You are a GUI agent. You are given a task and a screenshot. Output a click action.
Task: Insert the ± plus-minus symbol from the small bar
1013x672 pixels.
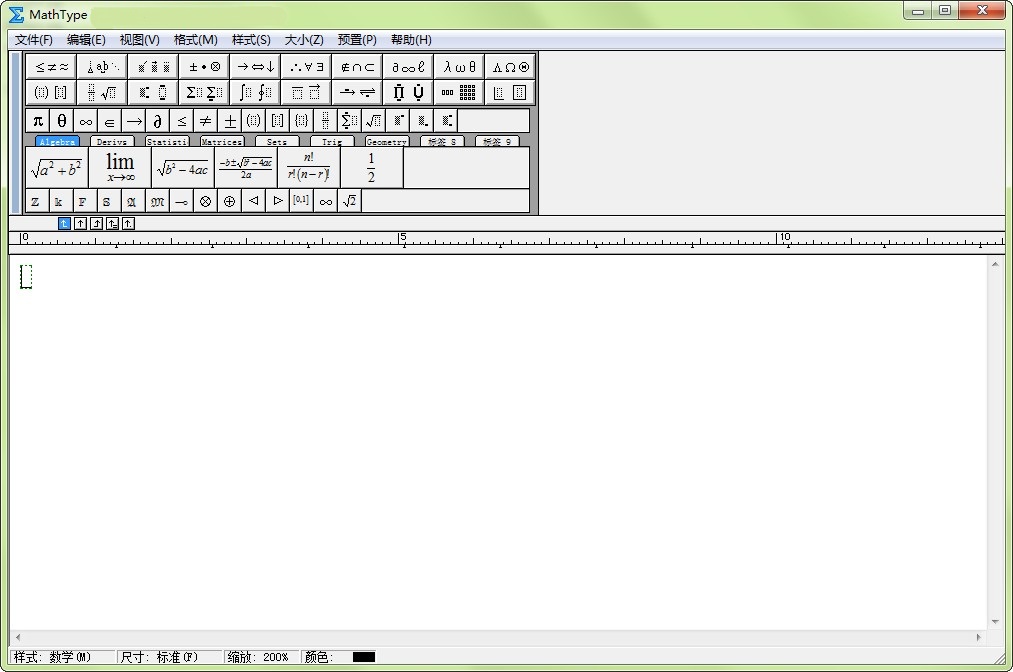(x=229, y=121)
